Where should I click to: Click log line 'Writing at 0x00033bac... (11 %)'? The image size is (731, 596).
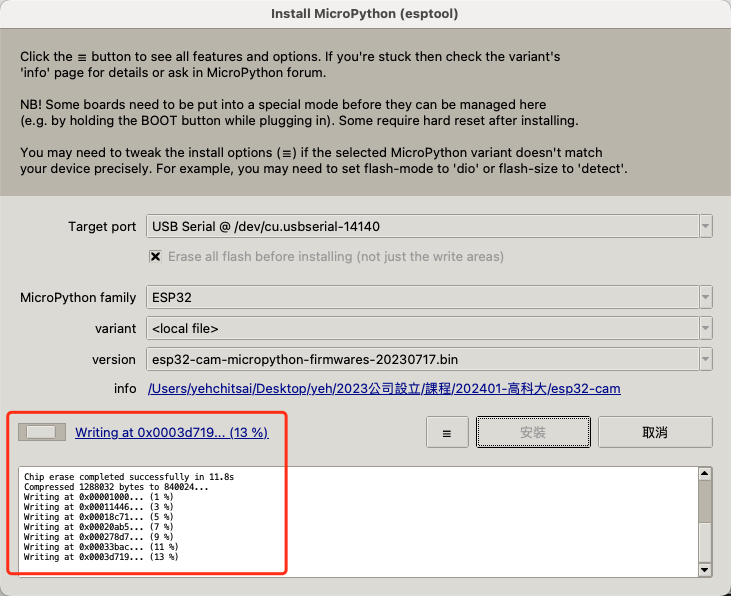pos(101,547)
